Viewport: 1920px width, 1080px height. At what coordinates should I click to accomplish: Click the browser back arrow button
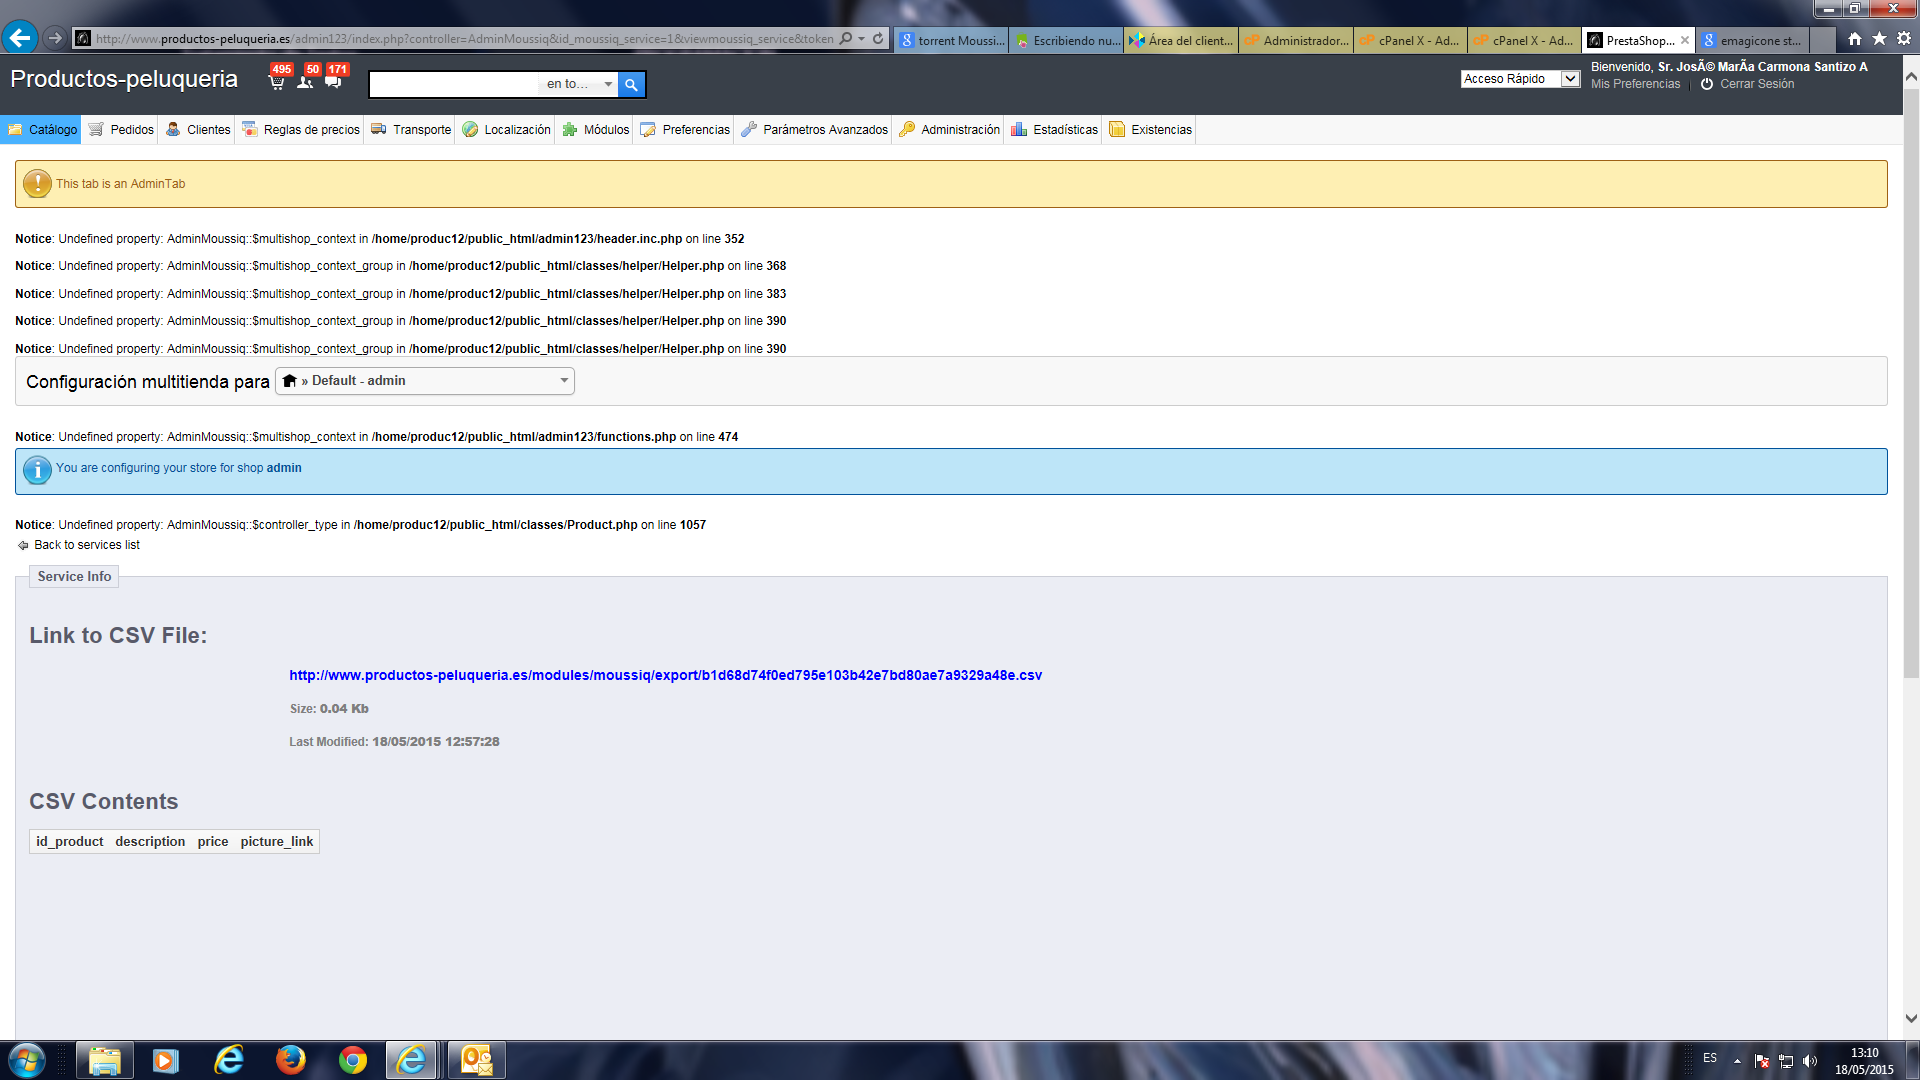click(19, 38)
